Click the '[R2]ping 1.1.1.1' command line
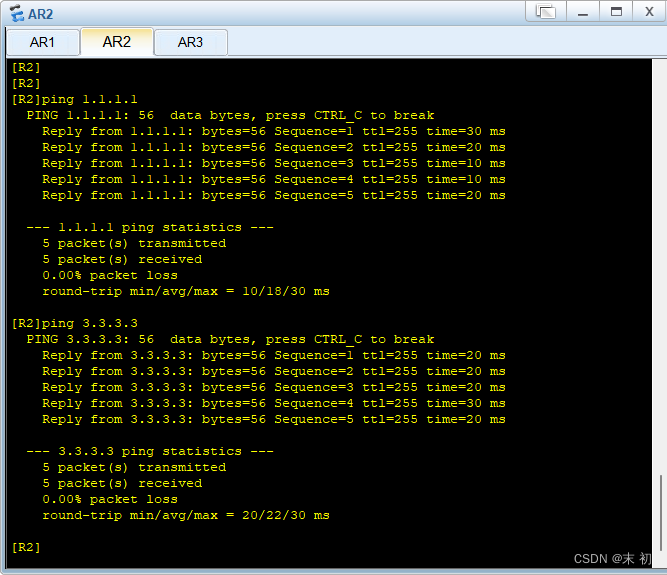The image size is (667, 575). [x=75, y=100]
